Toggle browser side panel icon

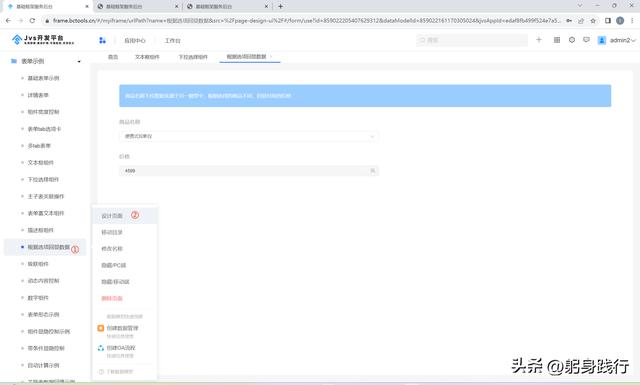pyautogui.click(x=608, y=20)
